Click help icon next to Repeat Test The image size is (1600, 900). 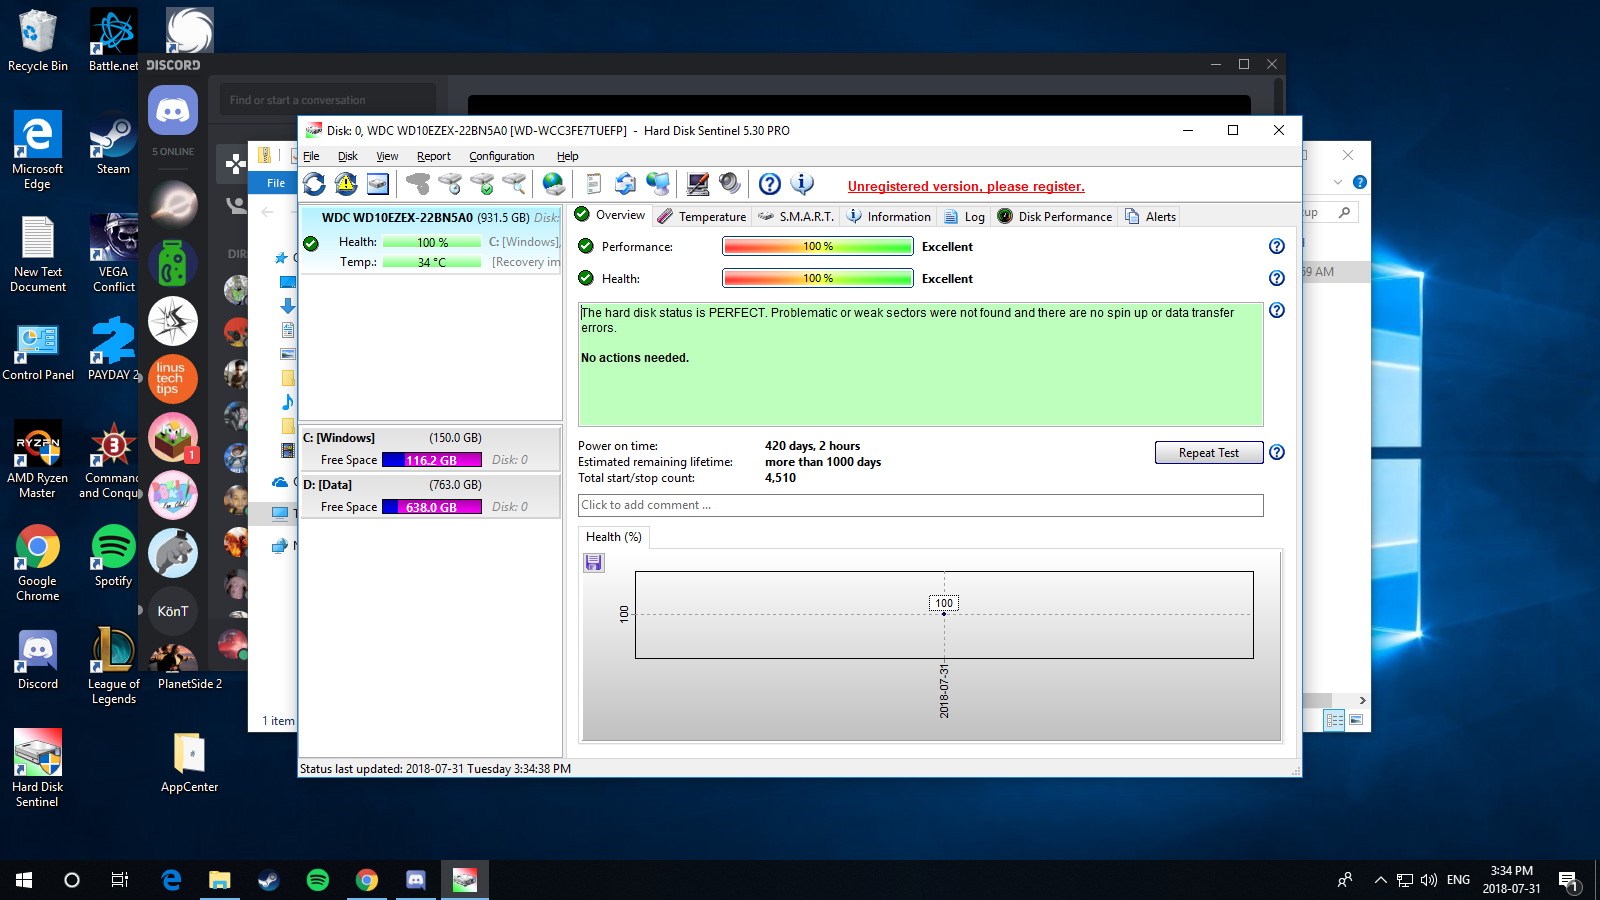point(1277,452)
